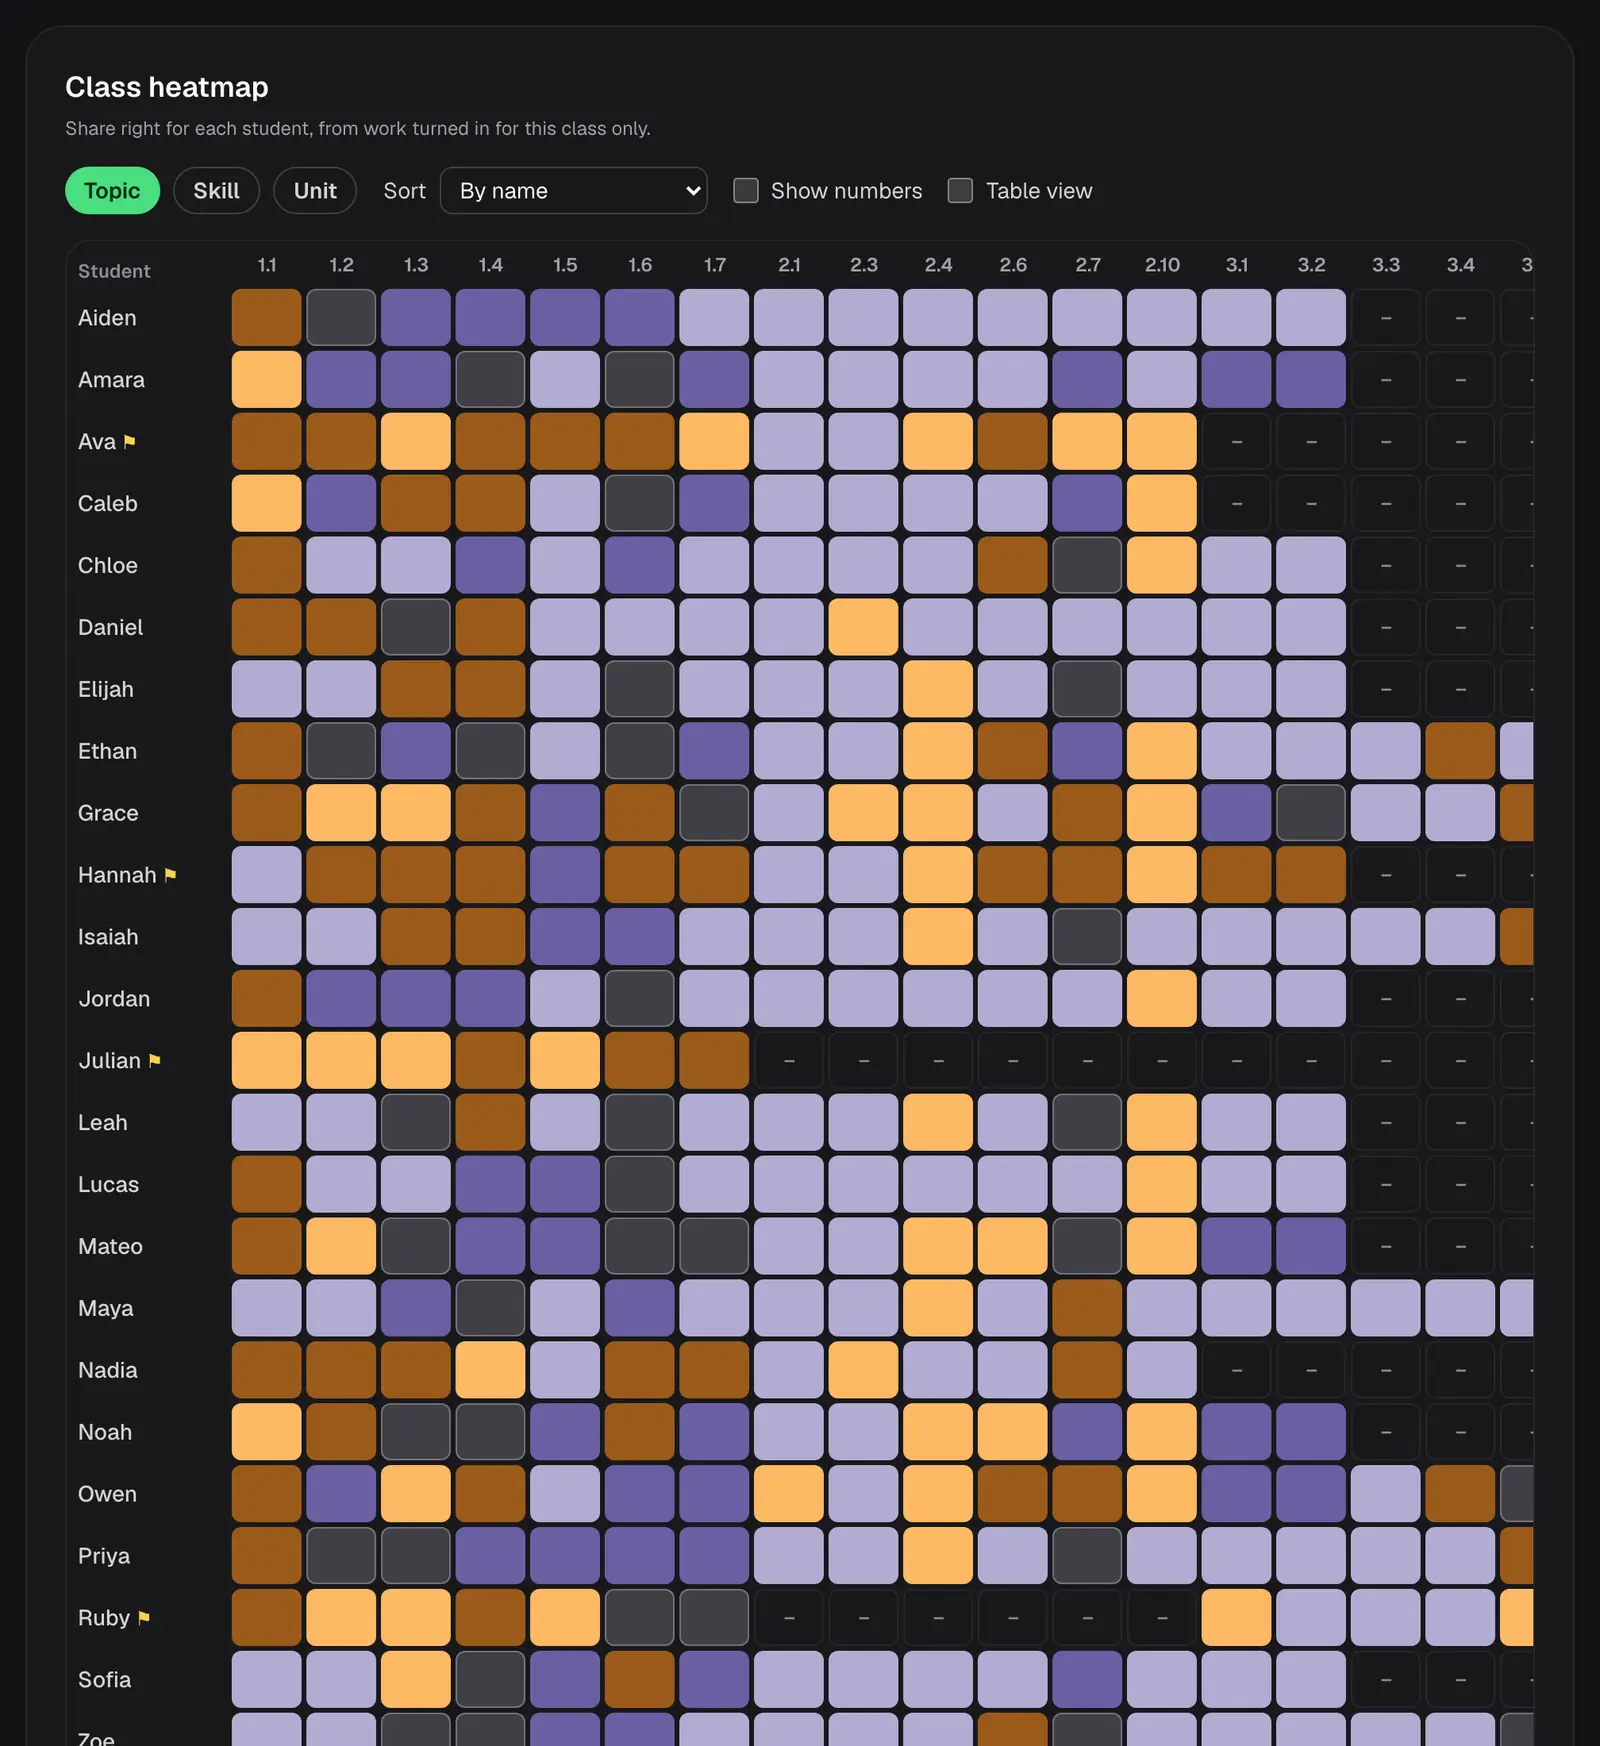Select student name Grace
The width and height of the screenshot is (1600, 1746).
[108, 813]
